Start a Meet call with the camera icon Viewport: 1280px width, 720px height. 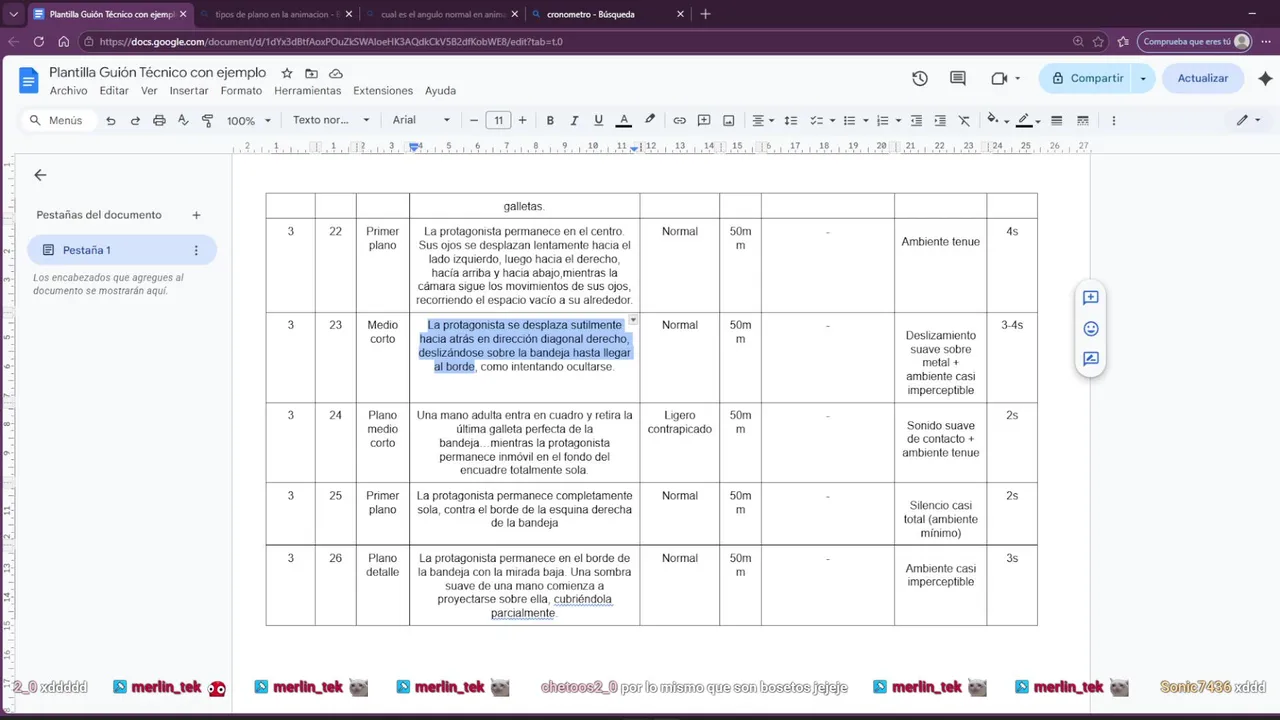(x=998, y=78)
